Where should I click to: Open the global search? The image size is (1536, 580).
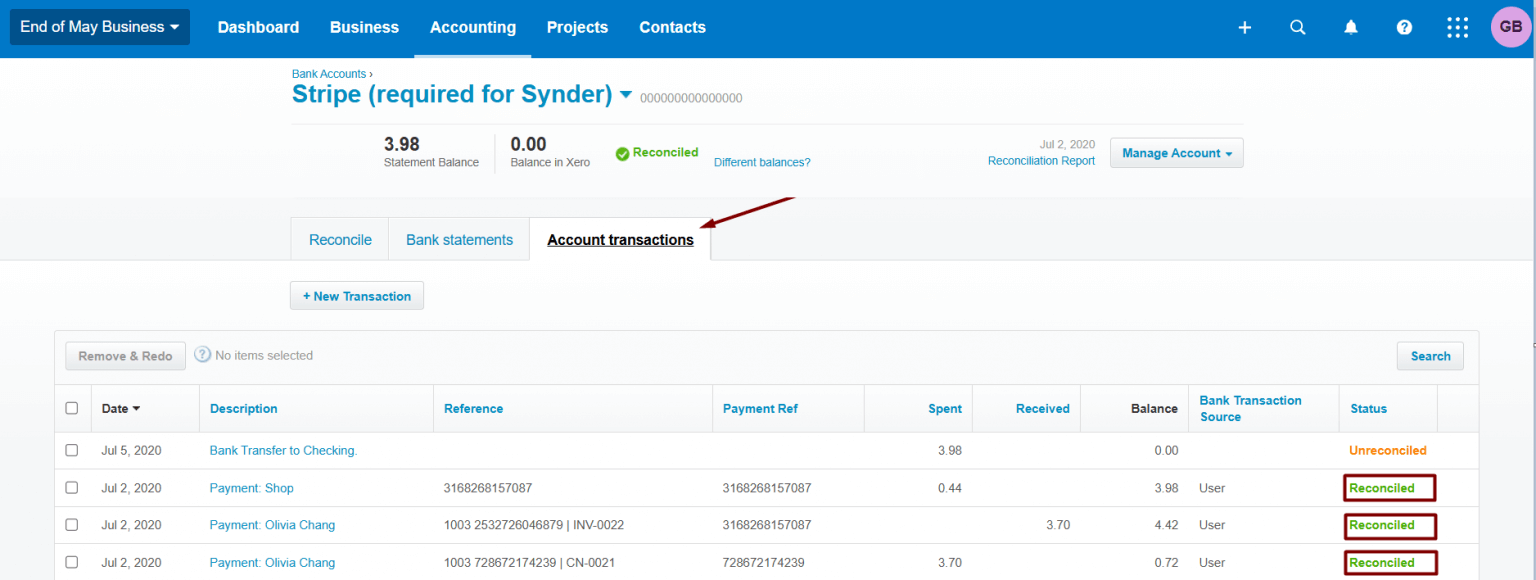pyautogui.click(x=1297, y=27)
